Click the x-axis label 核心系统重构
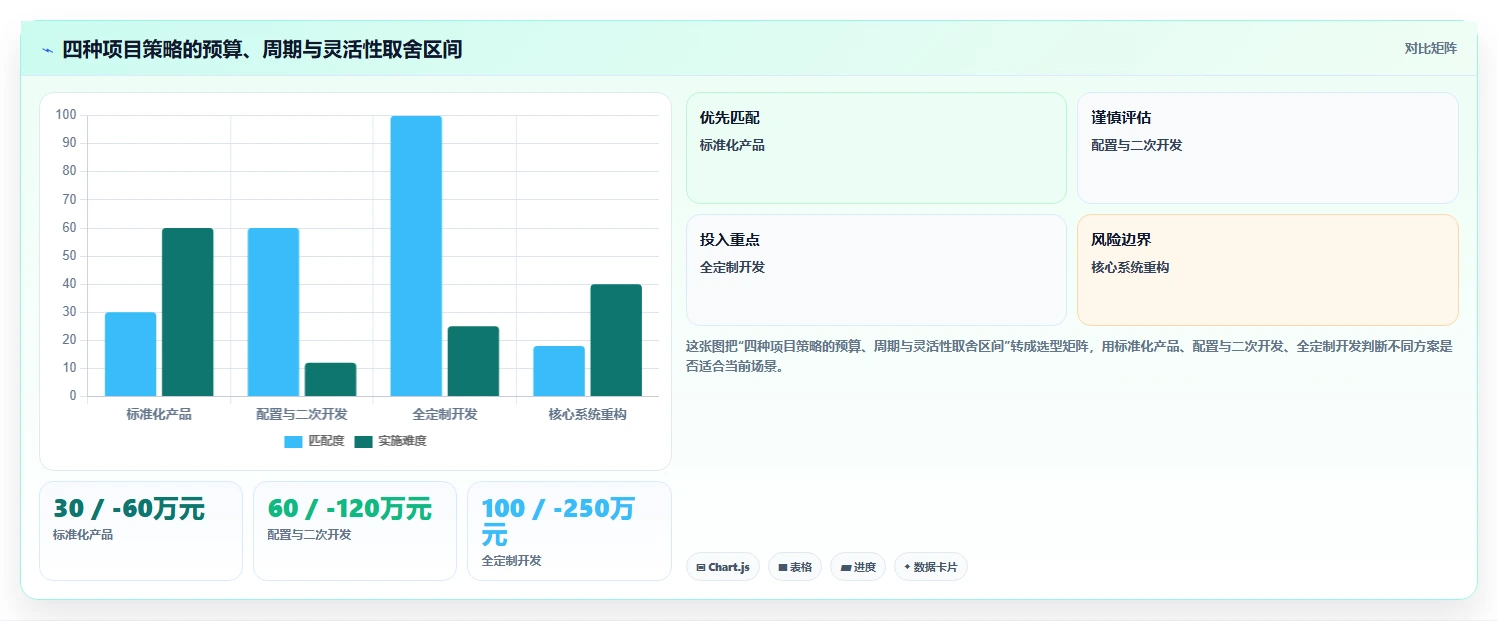Image resolution: width=1498 pixels, height=621 pixels. [588, 414]
